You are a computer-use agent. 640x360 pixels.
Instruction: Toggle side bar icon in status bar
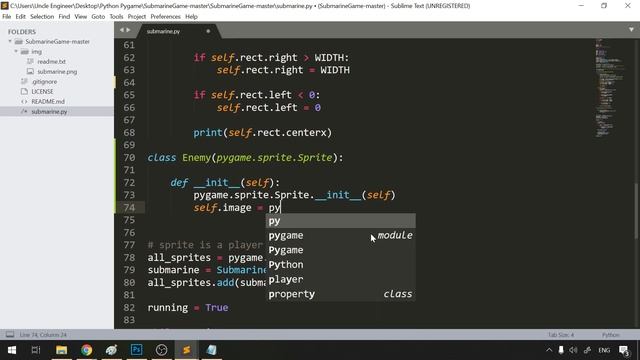tap(9, 335)
